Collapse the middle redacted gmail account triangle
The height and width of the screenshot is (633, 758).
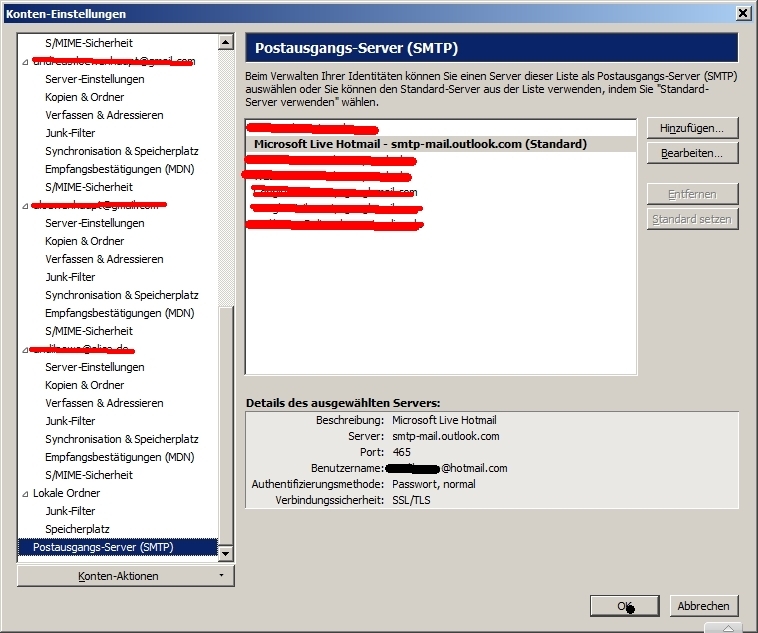point(25,206)
